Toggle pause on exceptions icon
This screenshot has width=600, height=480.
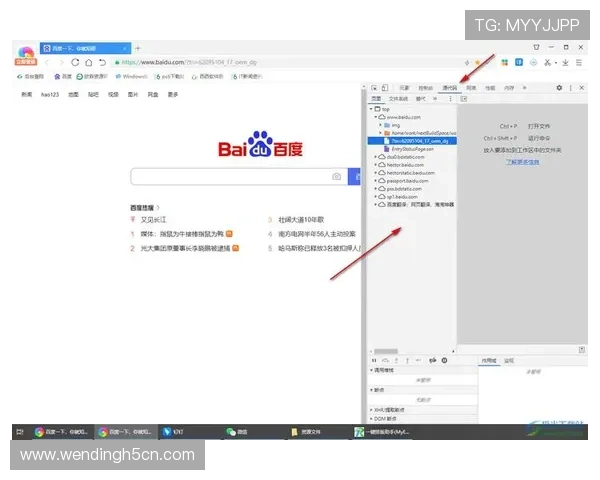(444, 360)
